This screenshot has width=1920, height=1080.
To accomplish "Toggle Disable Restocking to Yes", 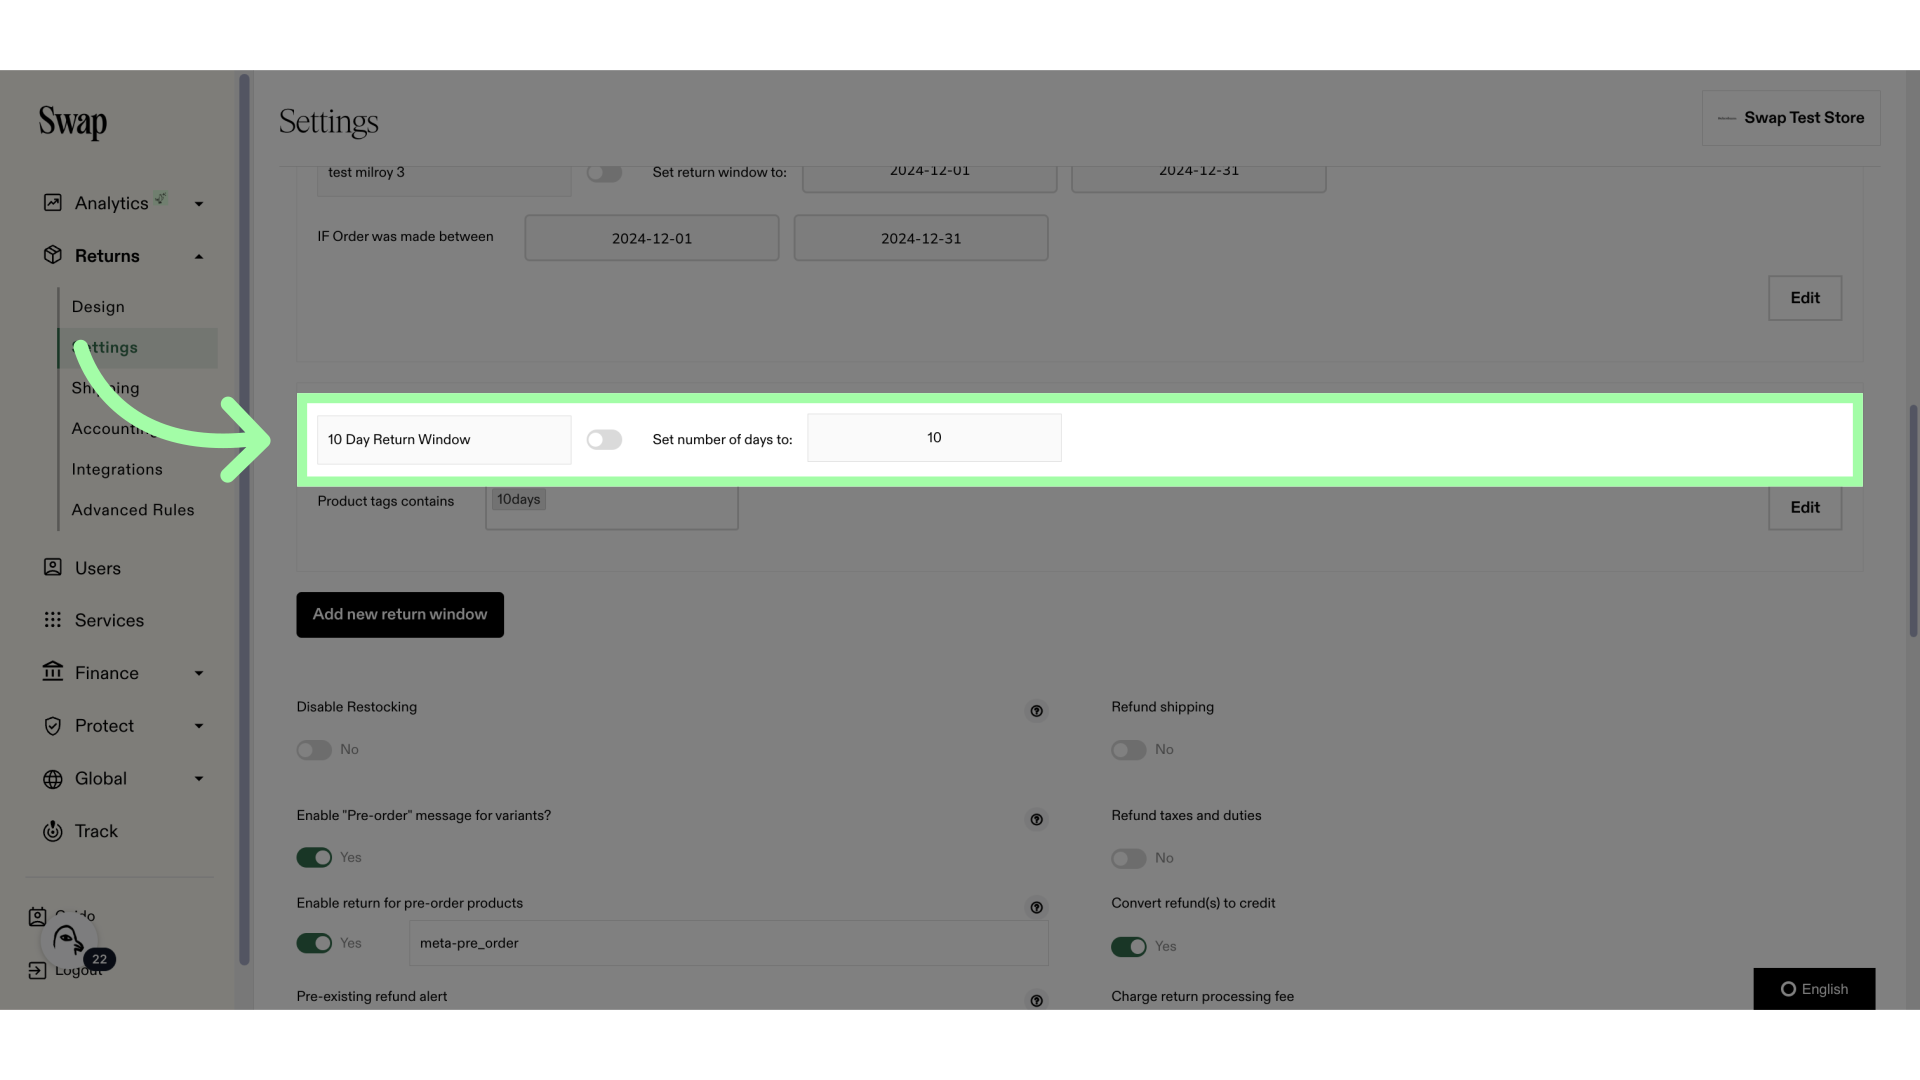I will click(x=314, y=749).
